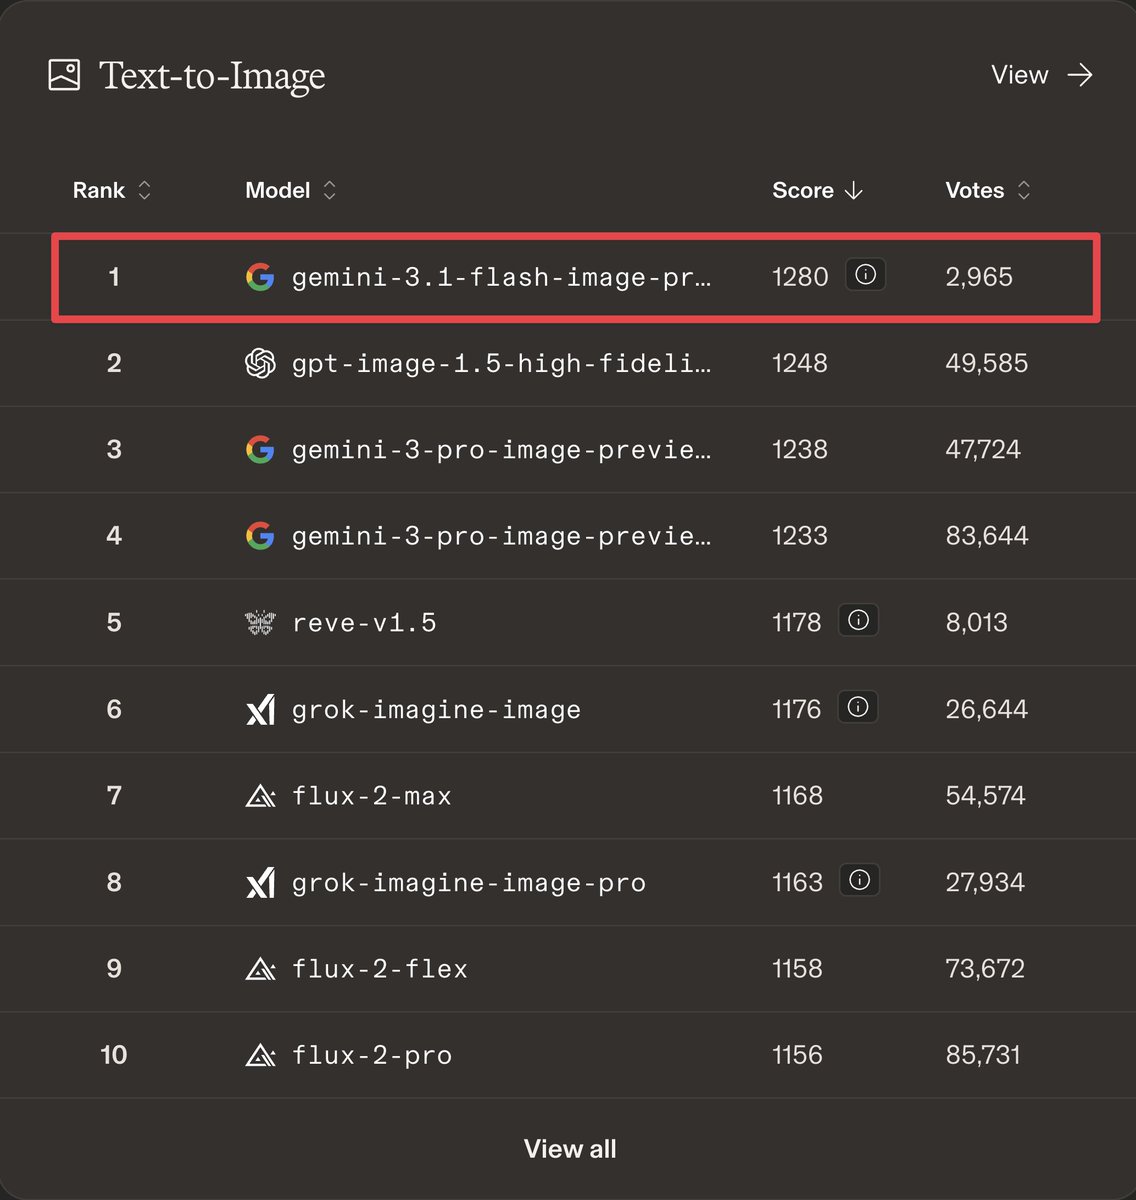Click the votes value 49,585
The height and width of the screenshot is (1200, 1136).
point(986,363)
